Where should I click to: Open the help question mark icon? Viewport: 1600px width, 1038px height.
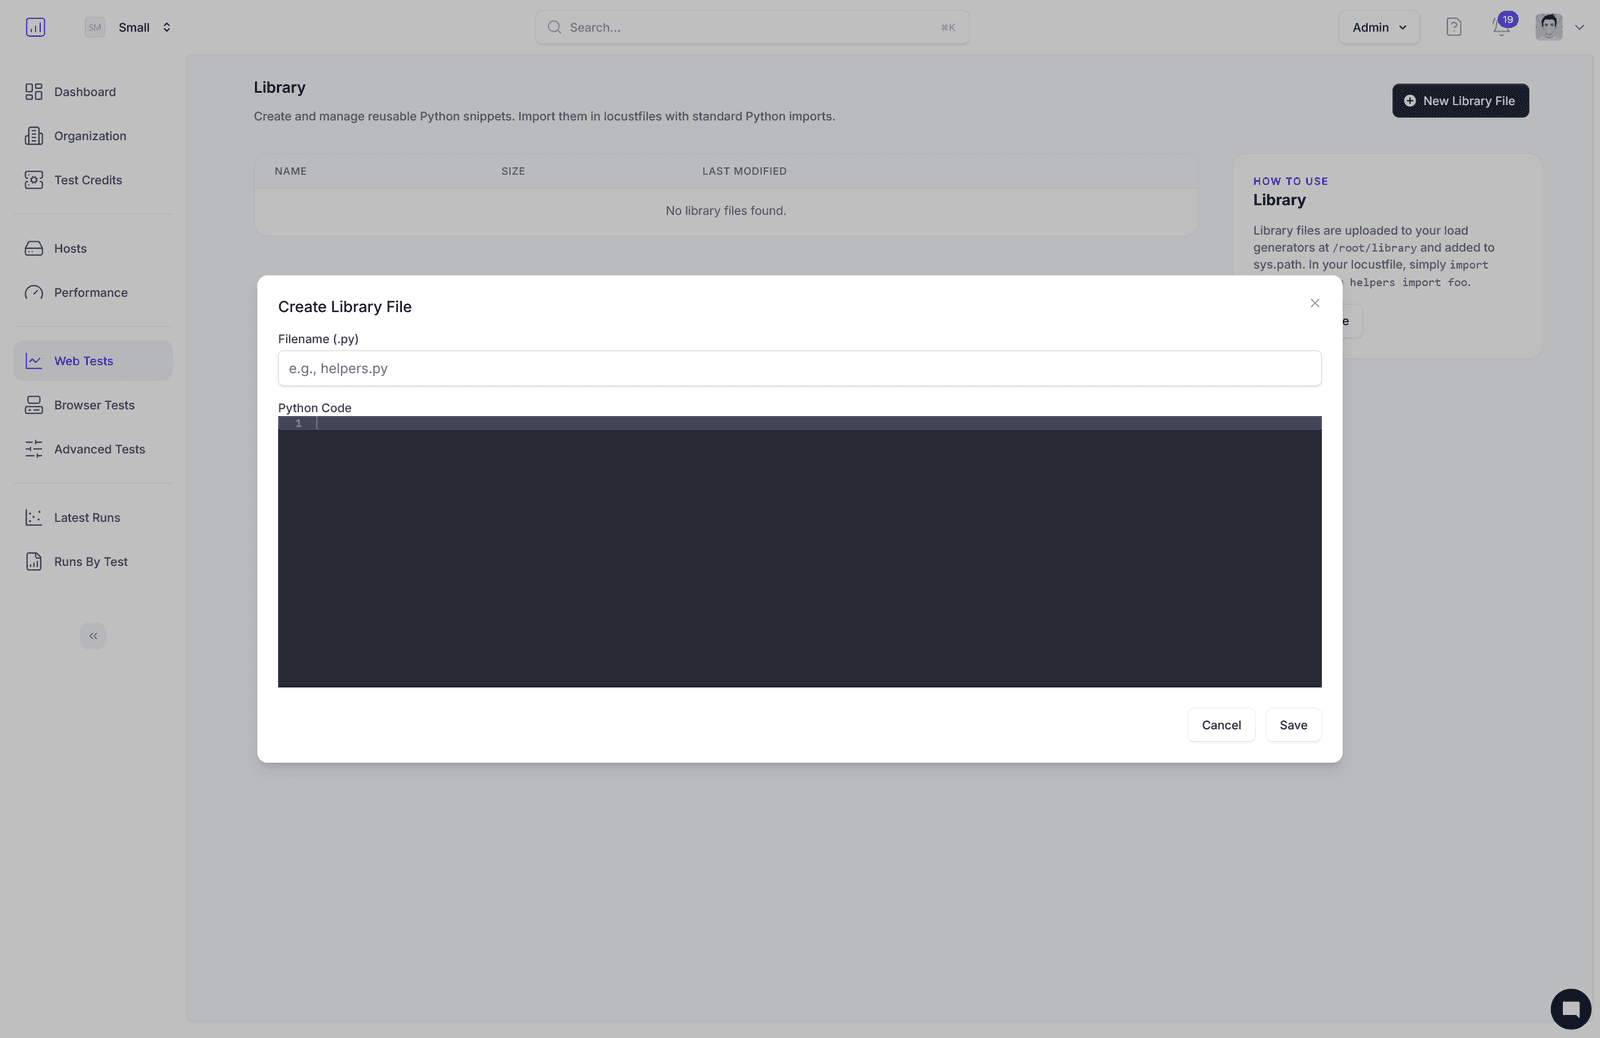(1453, 26)
